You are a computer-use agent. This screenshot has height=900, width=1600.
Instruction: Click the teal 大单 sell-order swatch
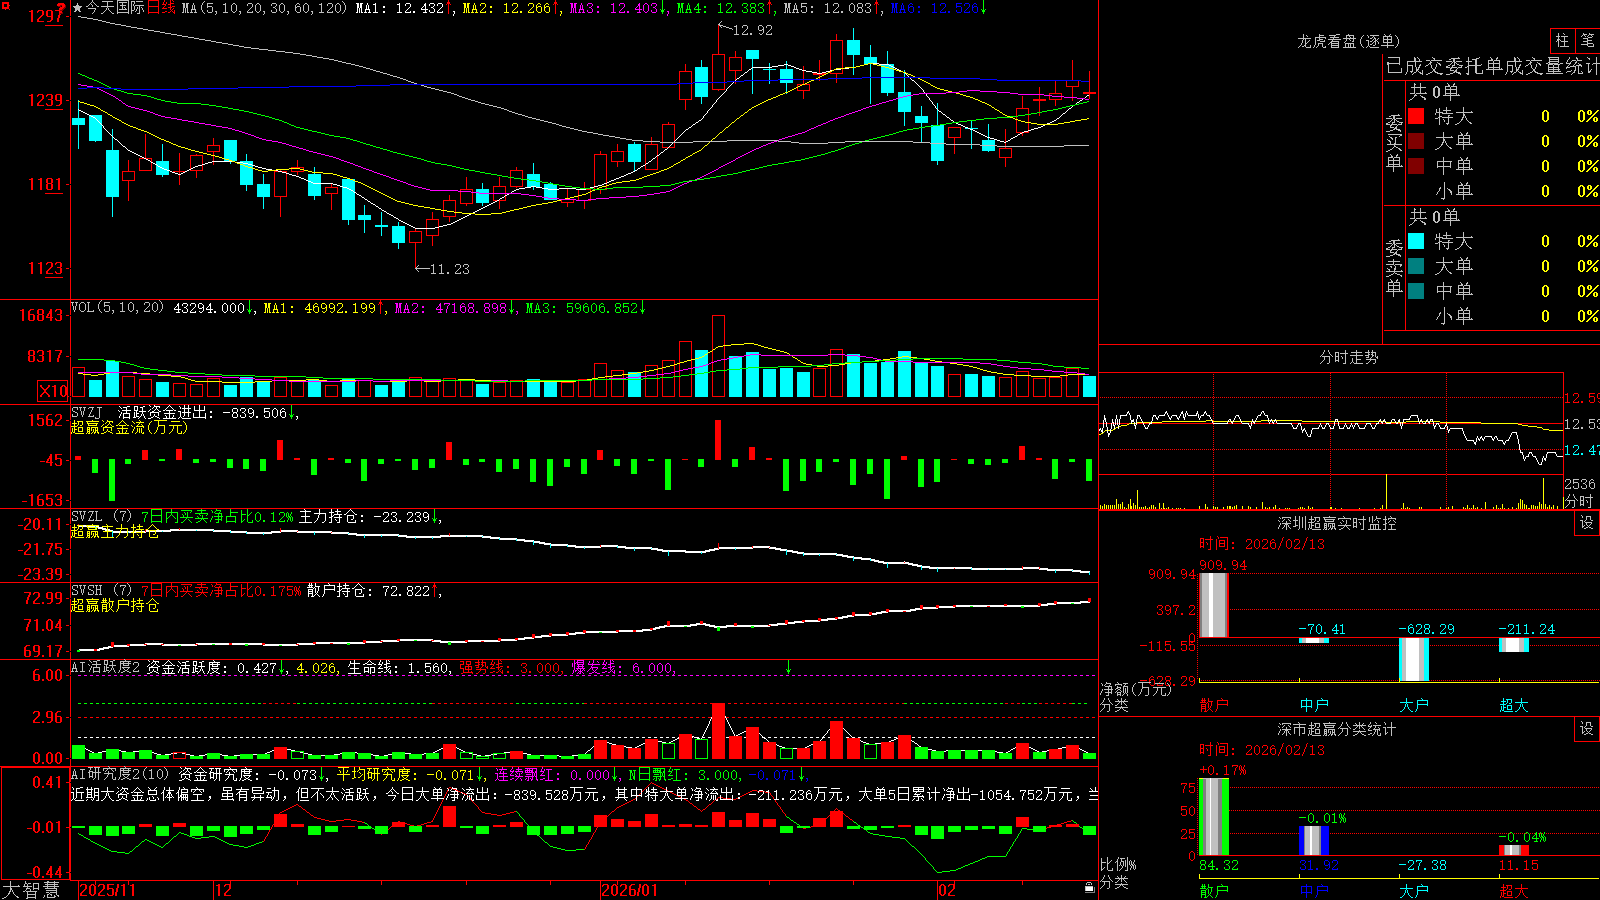1416,266
